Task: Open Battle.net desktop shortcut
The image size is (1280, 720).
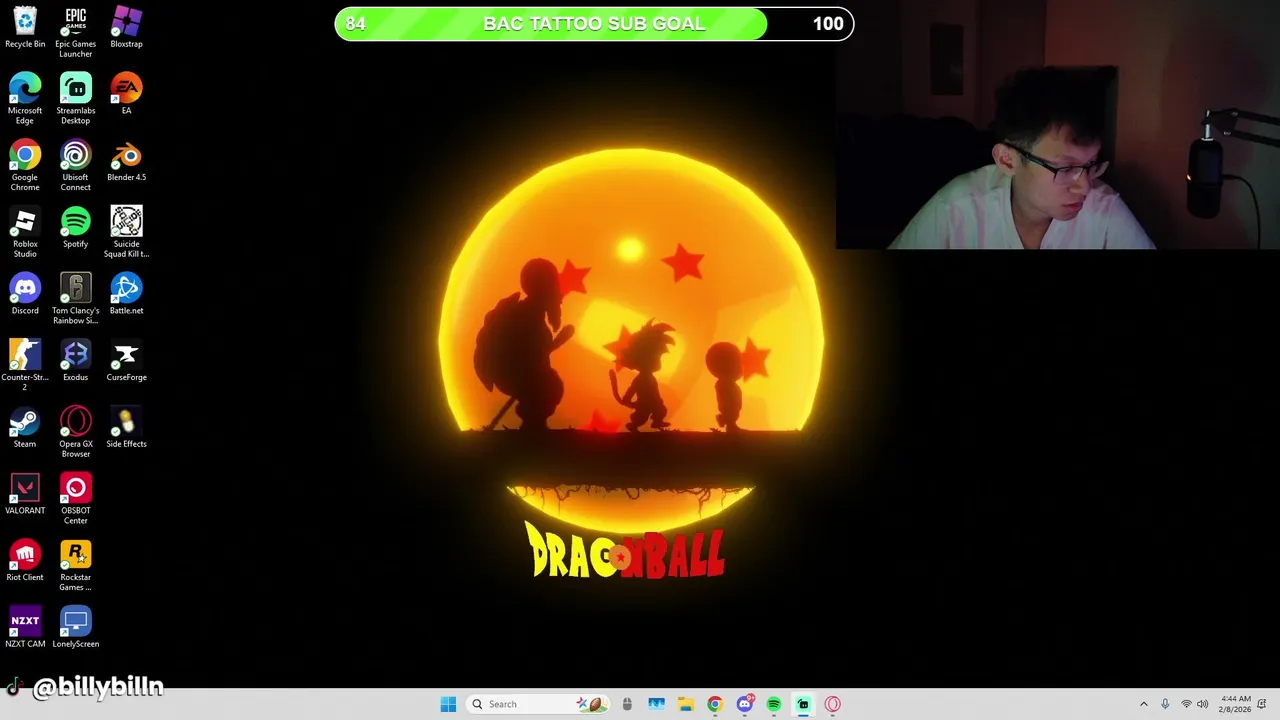Action: (x=126, y=294)
